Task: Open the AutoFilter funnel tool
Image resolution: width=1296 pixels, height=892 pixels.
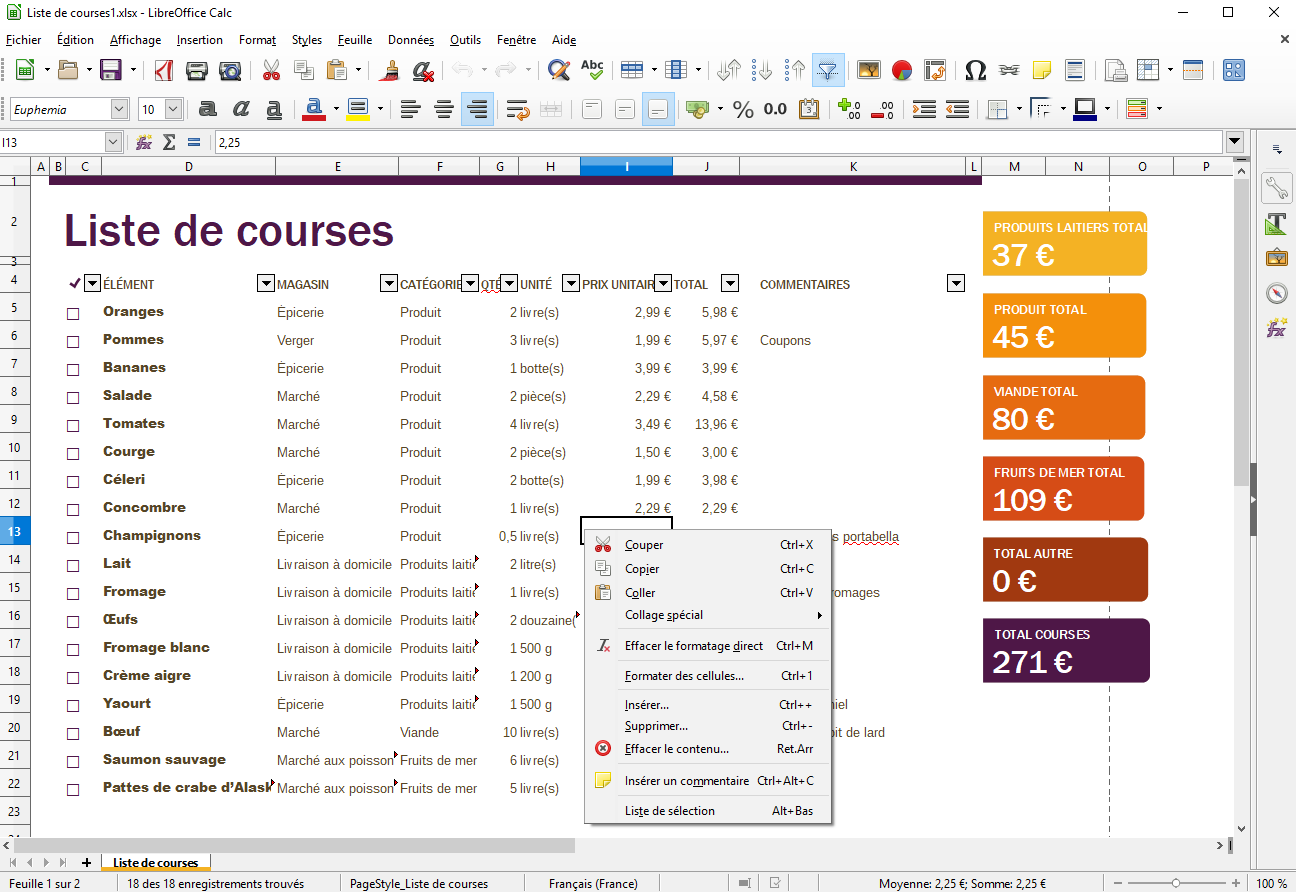Action: [x=827, y=70]
